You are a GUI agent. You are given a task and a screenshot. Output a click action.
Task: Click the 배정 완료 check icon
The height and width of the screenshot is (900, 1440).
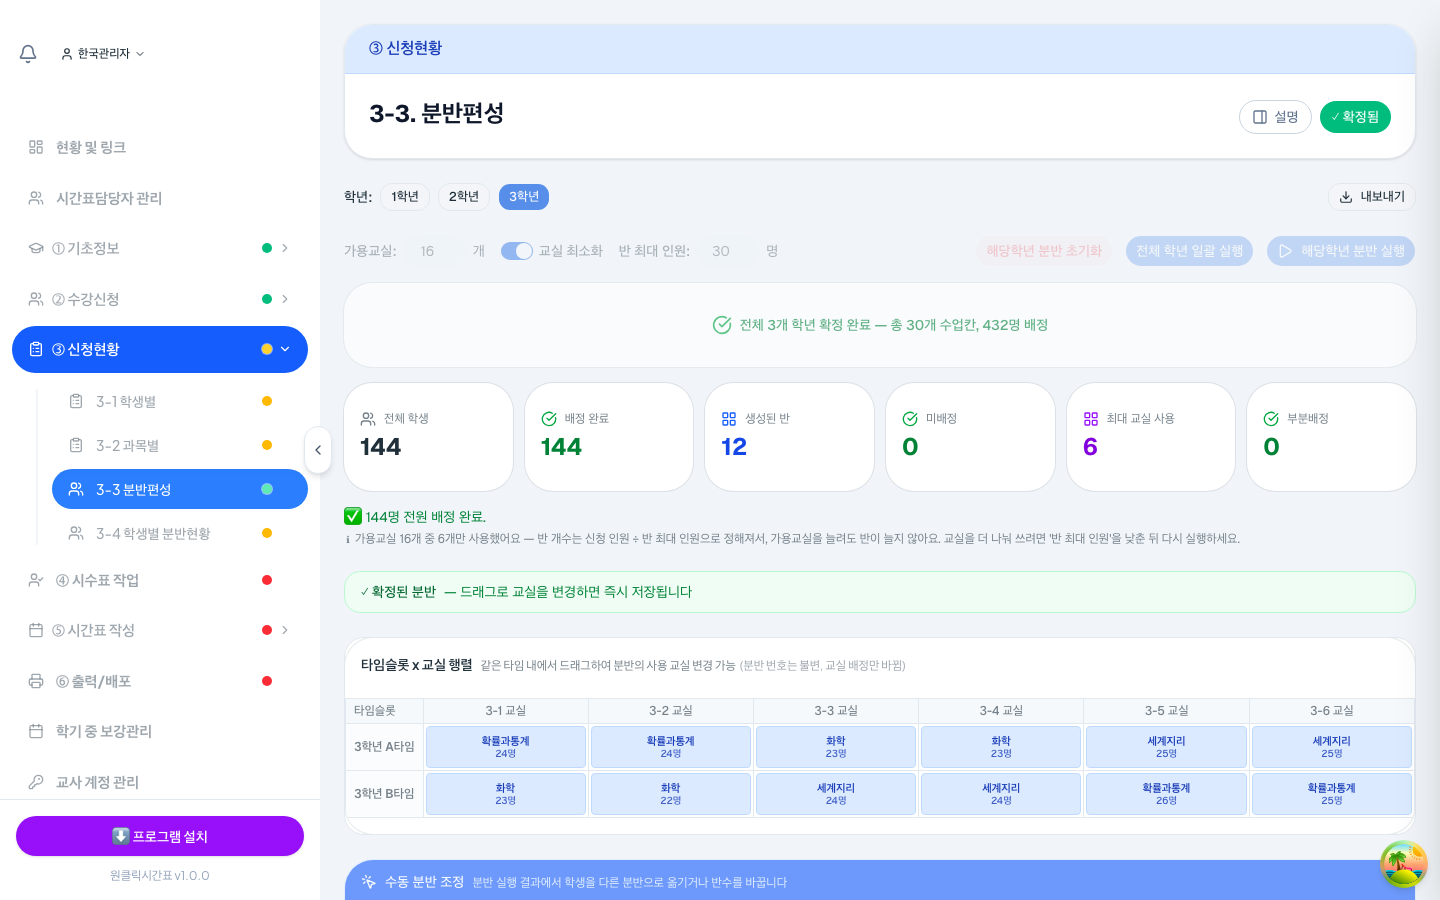[x=549, y=419]
